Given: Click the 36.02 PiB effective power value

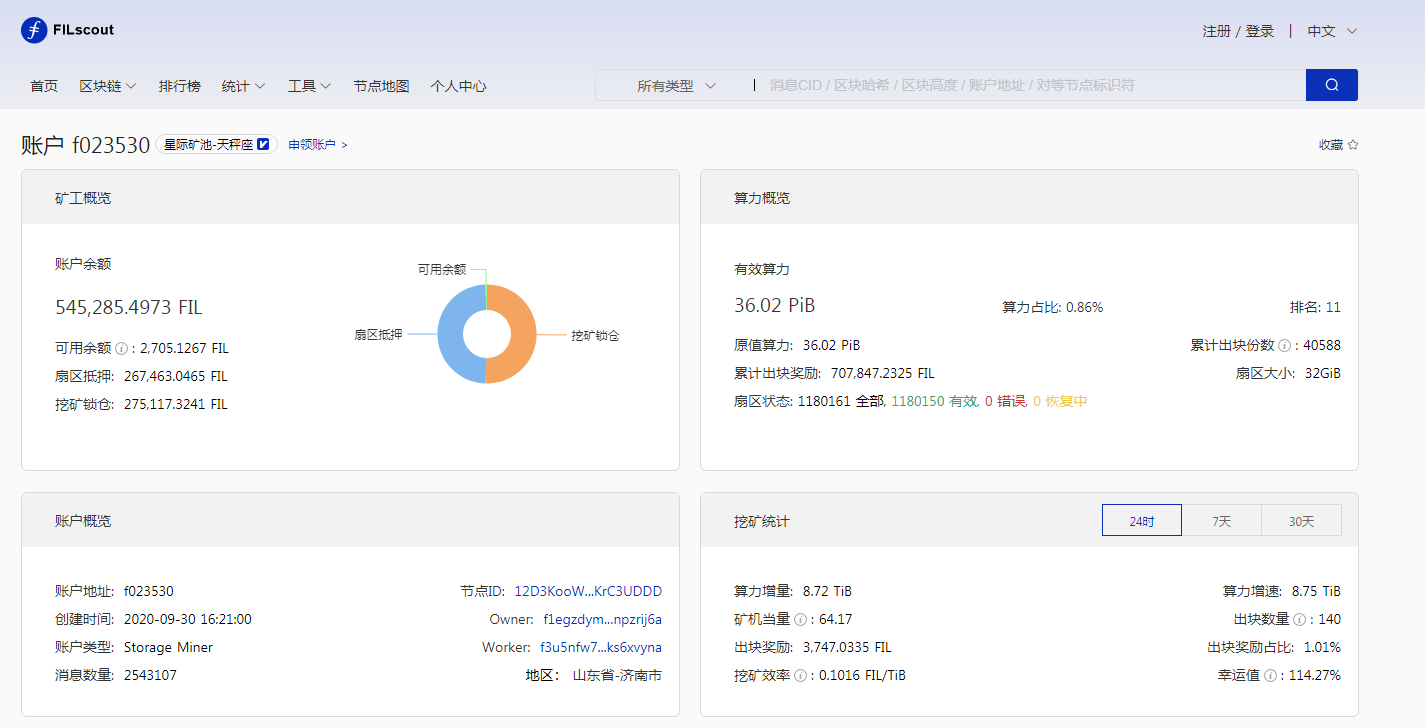Looking at the screenshot, I should [774, 306].
